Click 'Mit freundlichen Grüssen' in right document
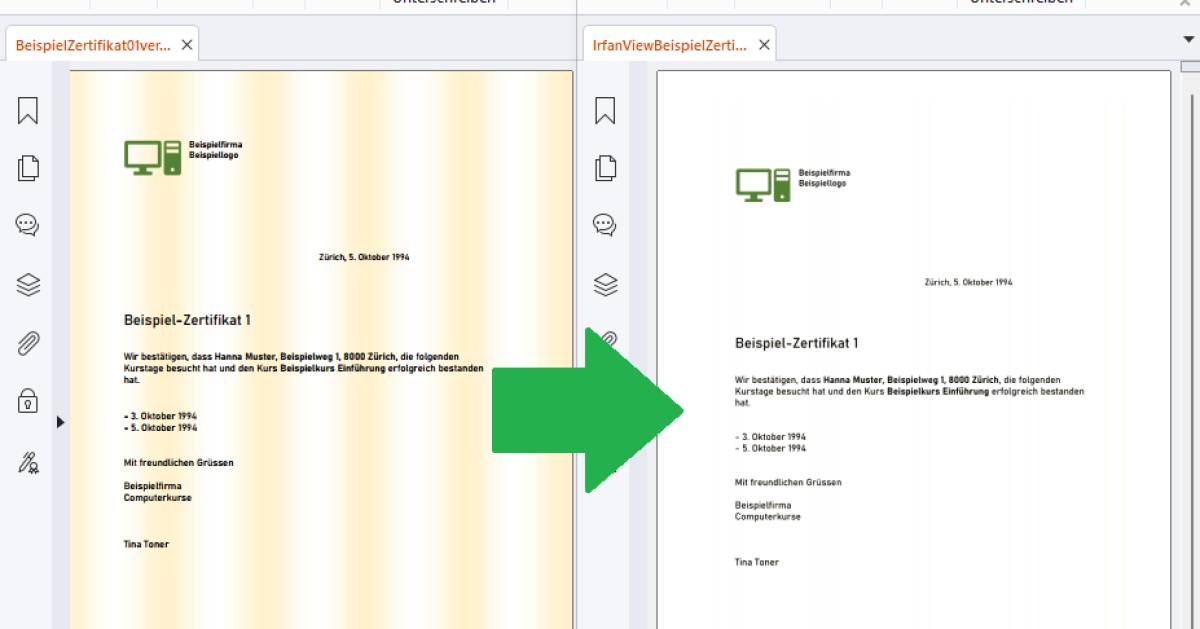 tap(788, 482)
